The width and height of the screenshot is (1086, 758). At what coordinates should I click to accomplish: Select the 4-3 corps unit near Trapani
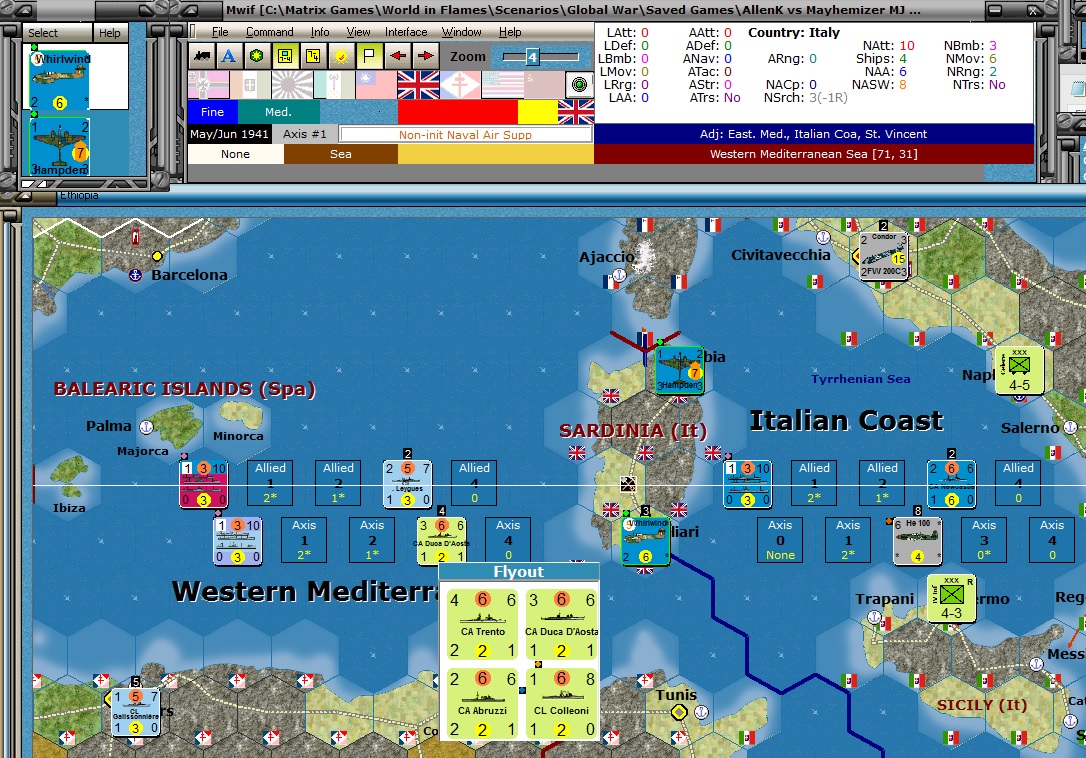(951, 599)
